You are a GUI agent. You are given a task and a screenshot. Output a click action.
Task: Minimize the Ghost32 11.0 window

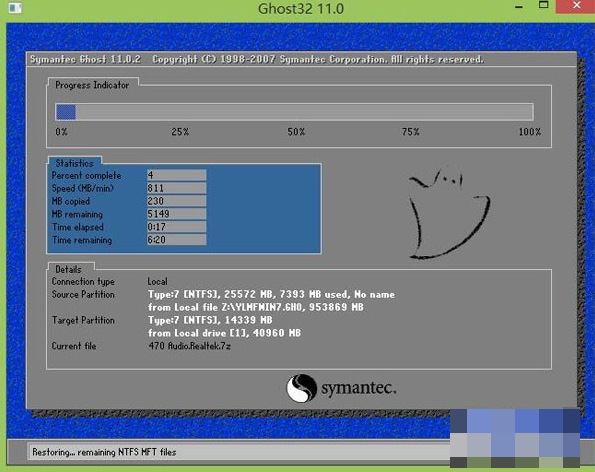(x=519, y=6)
